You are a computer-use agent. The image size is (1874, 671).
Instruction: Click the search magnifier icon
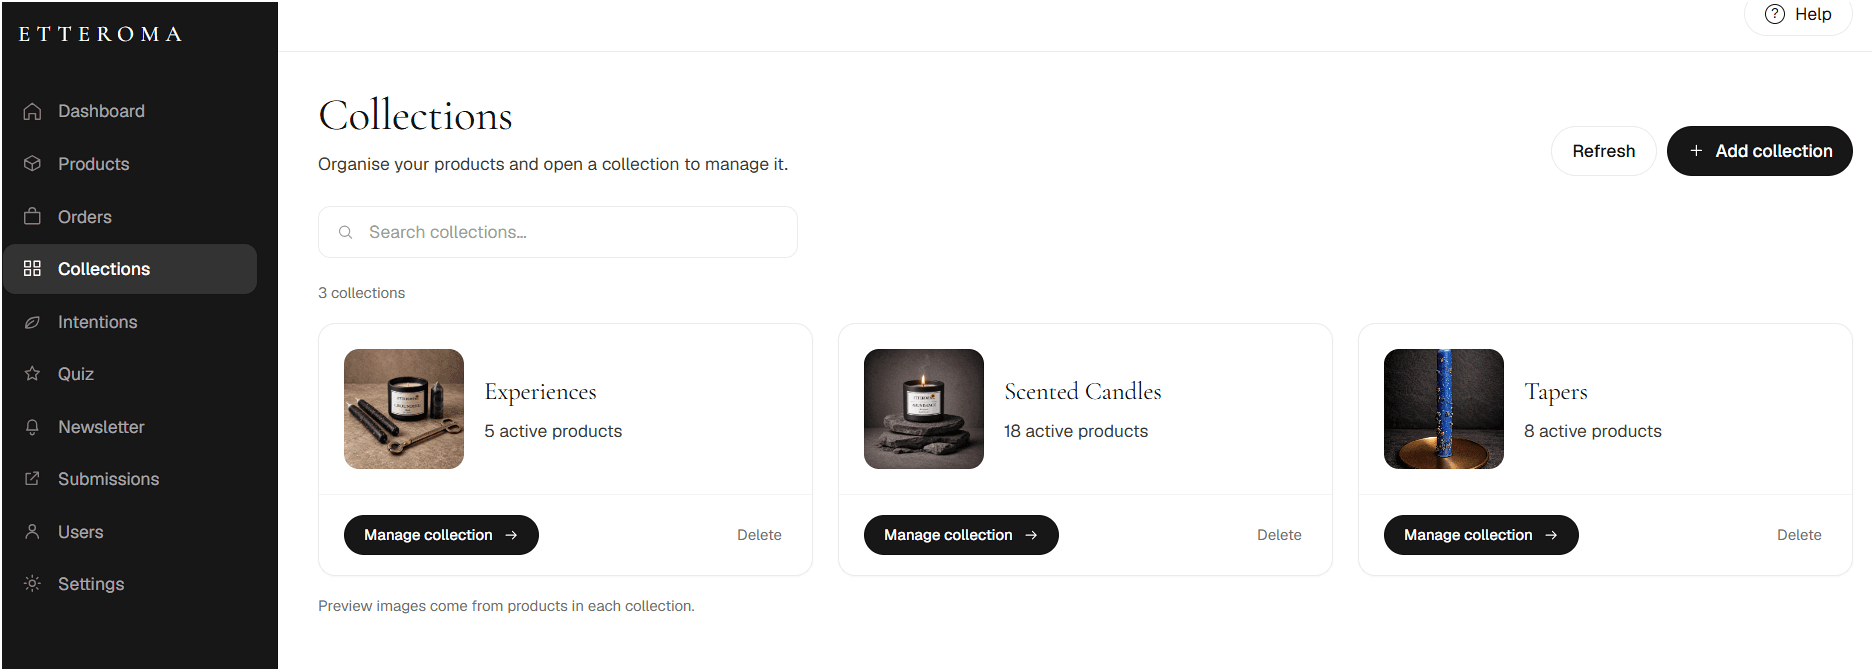(346, 232)
